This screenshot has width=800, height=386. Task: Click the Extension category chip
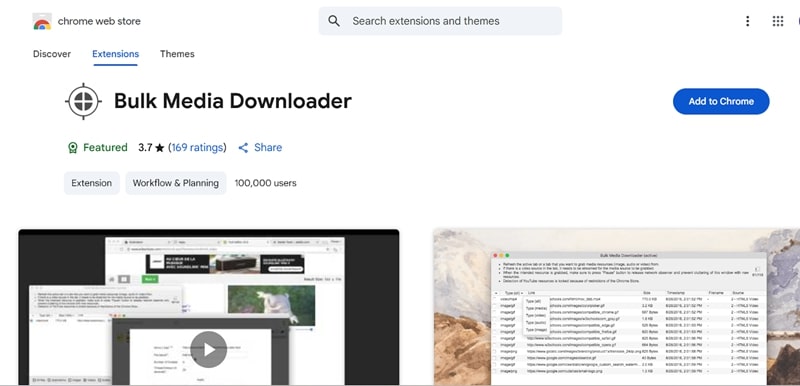click(92, 183)
